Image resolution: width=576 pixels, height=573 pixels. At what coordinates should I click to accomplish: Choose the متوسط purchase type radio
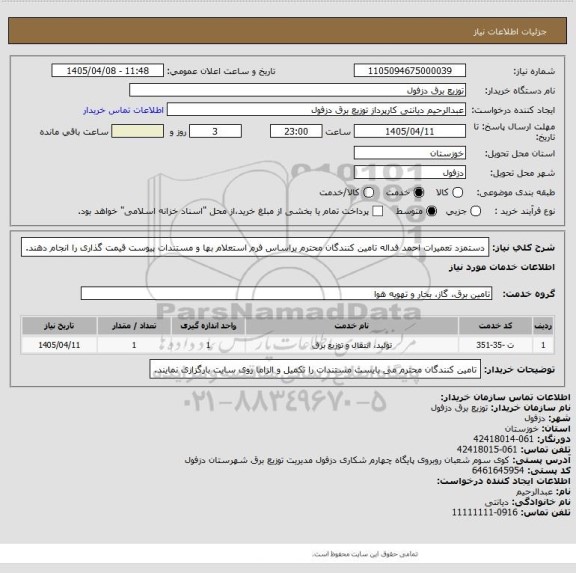431,211
